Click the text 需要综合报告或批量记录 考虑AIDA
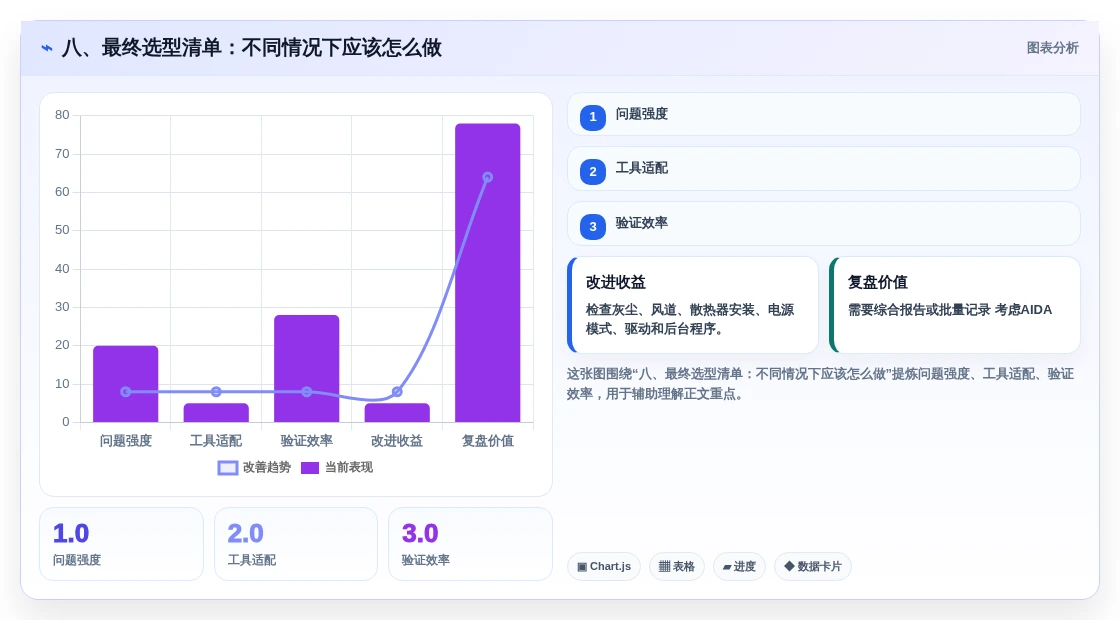 [950, 309]
